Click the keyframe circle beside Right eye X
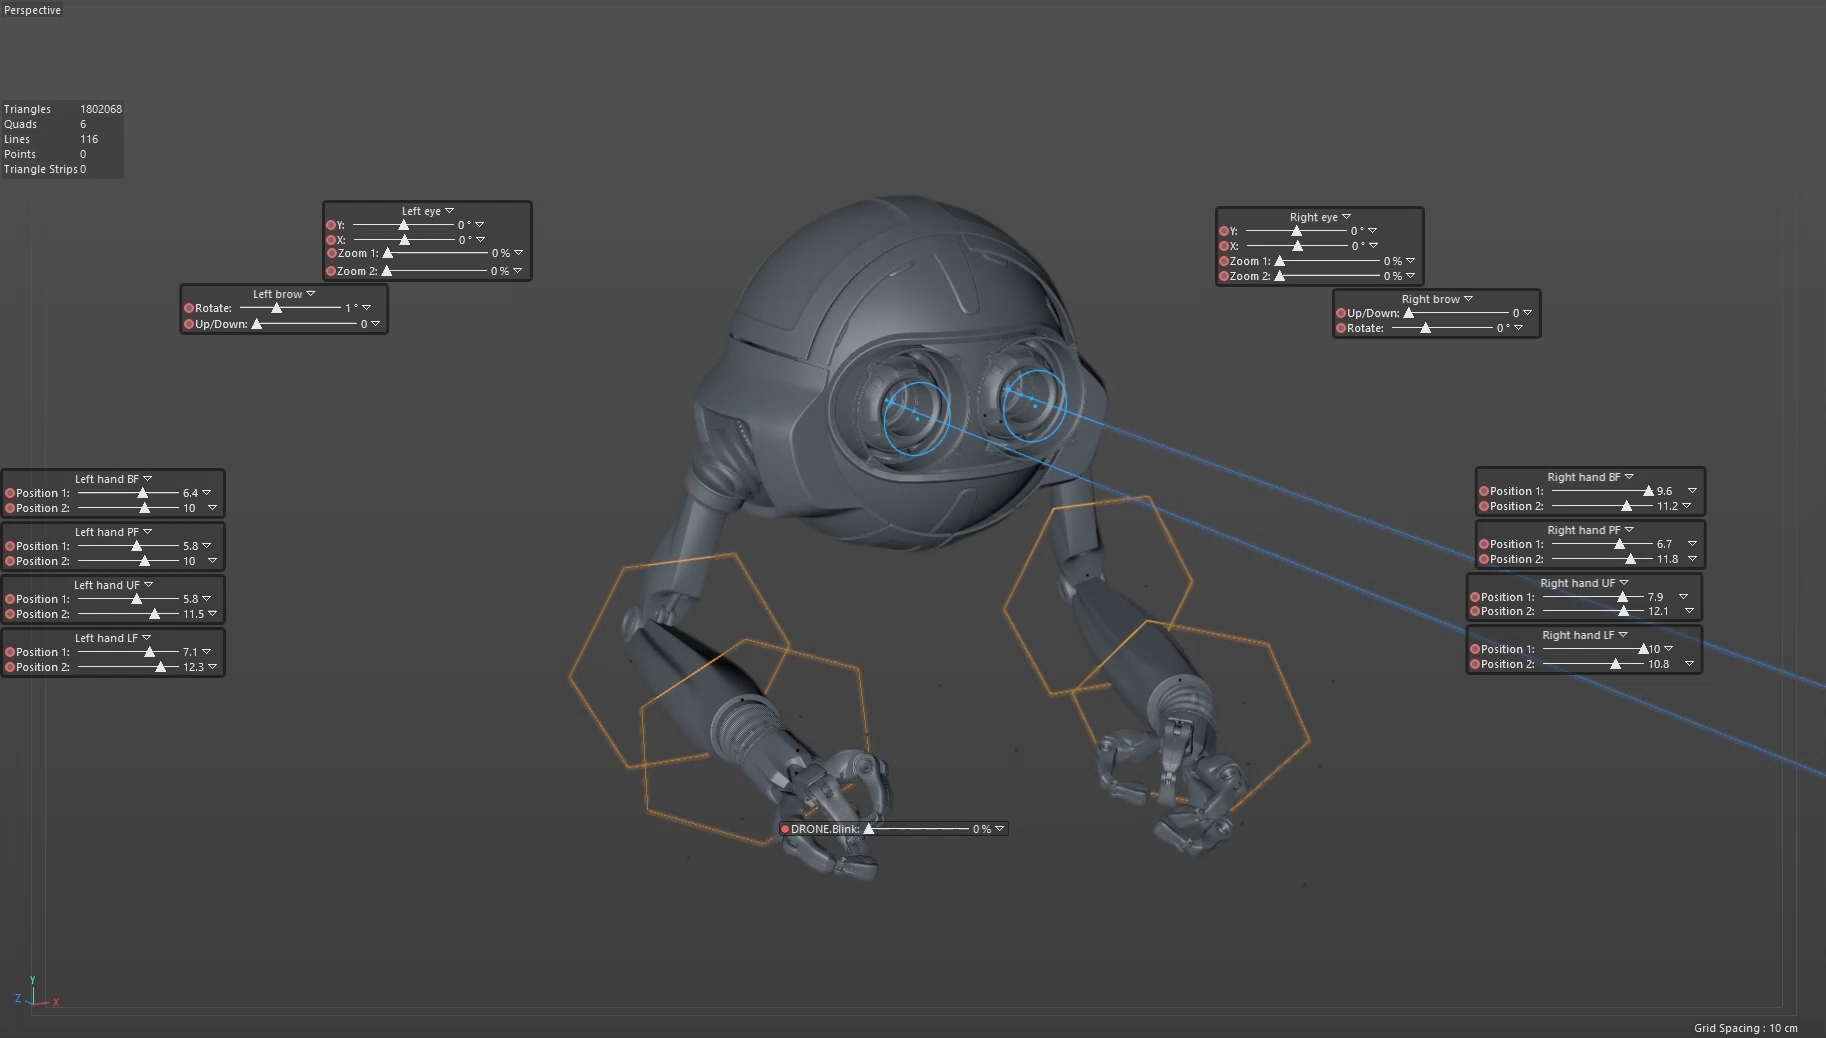The image size is (1826, 1038). tap(1224, 246)
